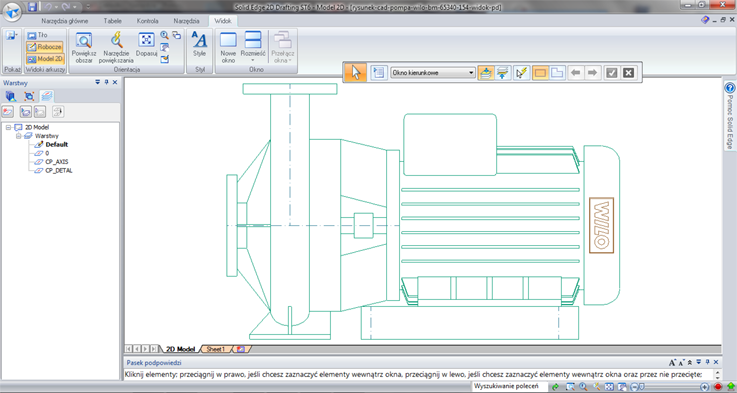The height and width of the screenshot is (393, 737).
Task: Toggle the Robocze sheet view
Action: [x=44, y=47]
